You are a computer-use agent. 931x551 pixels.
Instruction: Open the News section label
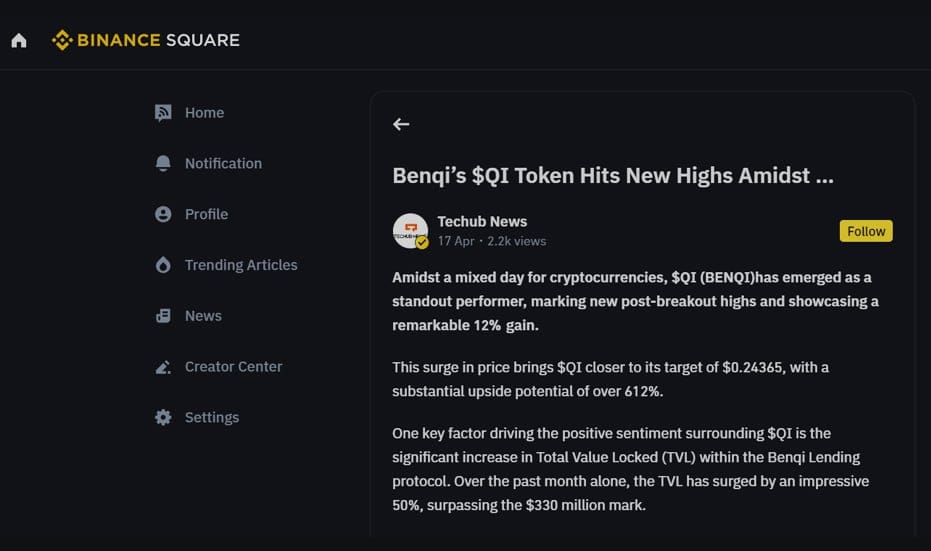tap(203, 316)
